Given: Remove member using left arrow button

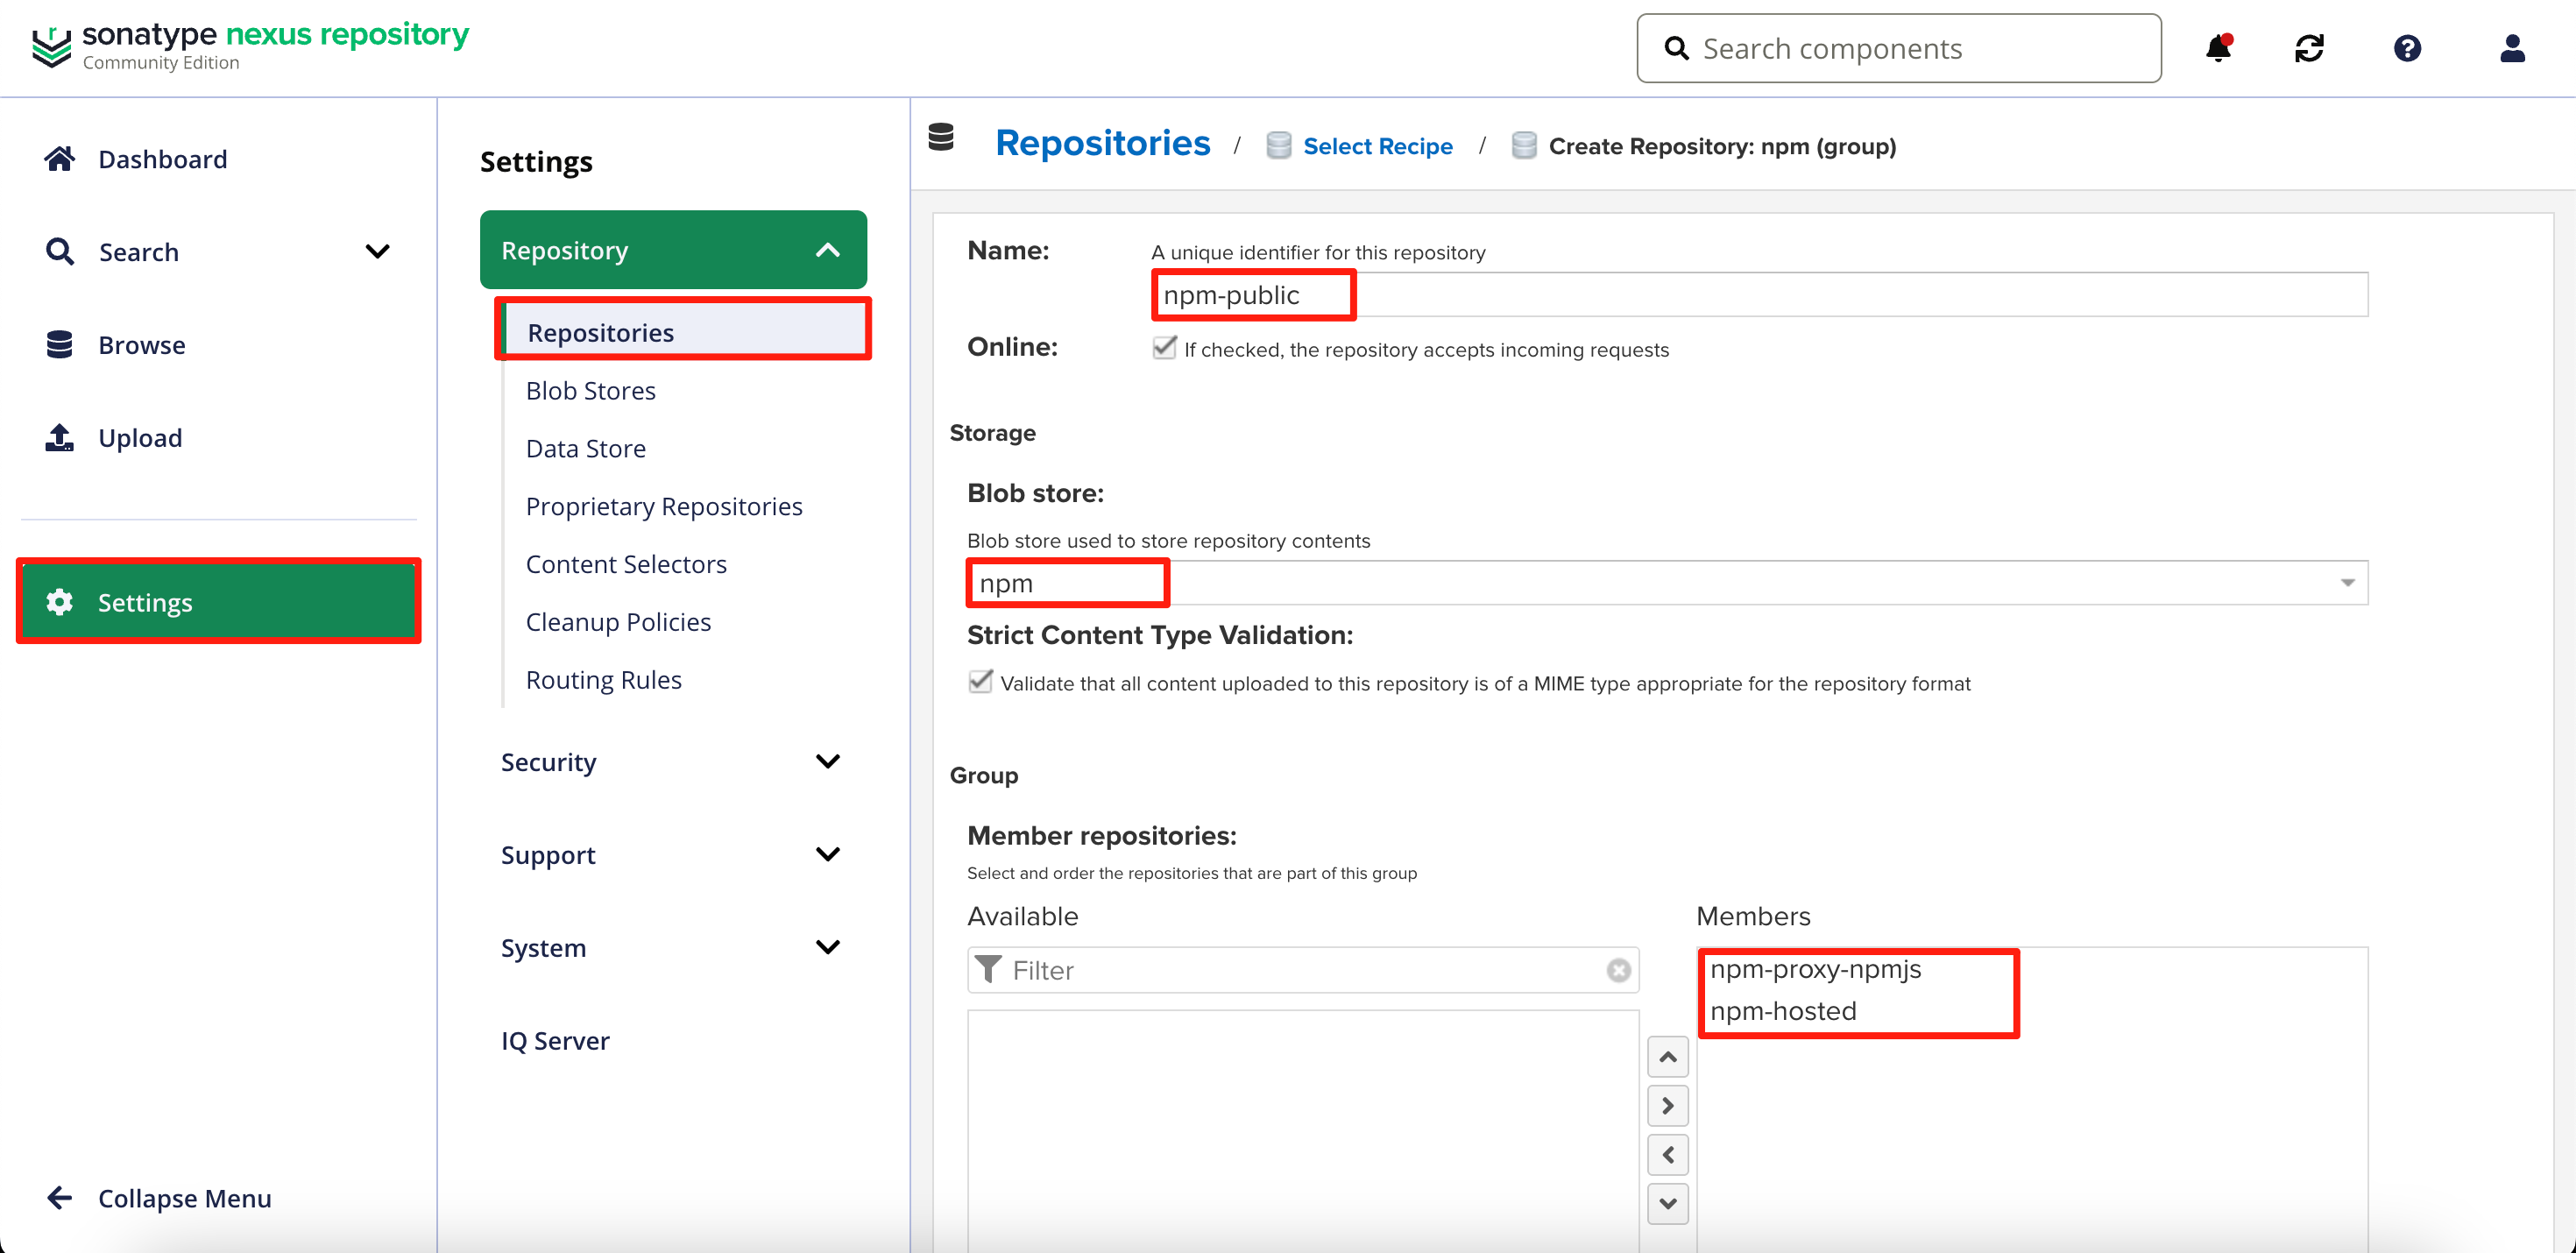Looking at the screenshot, I should [x=1667, y=1155].
